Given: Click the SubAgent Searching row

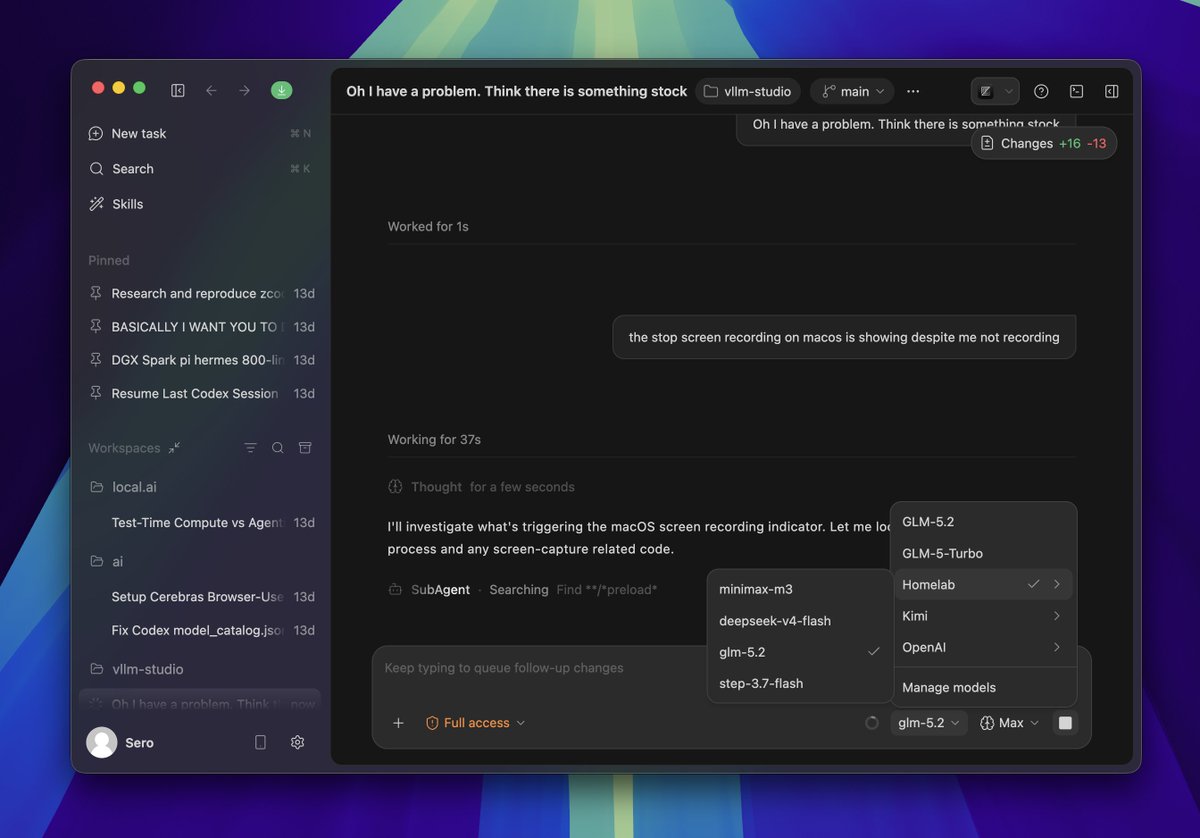Looking at the screenshot, I should click(x=523, y=590).
